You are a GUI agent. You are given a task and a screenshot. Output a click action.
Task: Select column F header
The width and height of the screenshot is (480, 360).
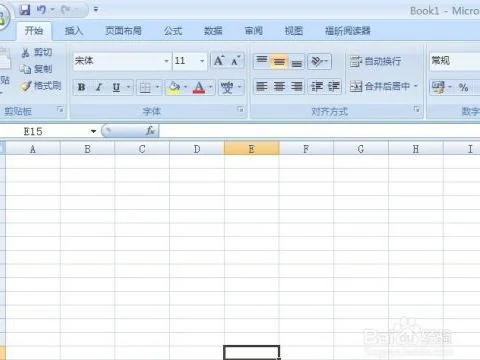coord(306,149)
